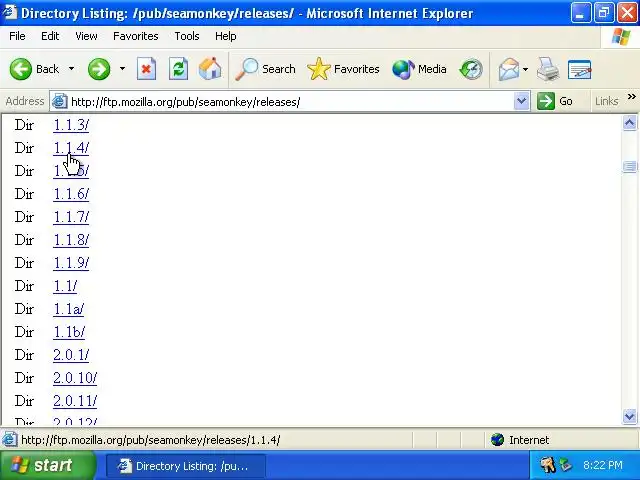The width and height of the screenshot is (640, 480).
Task: Open the 1.1.3/ directory link
Action: [71, 125]
